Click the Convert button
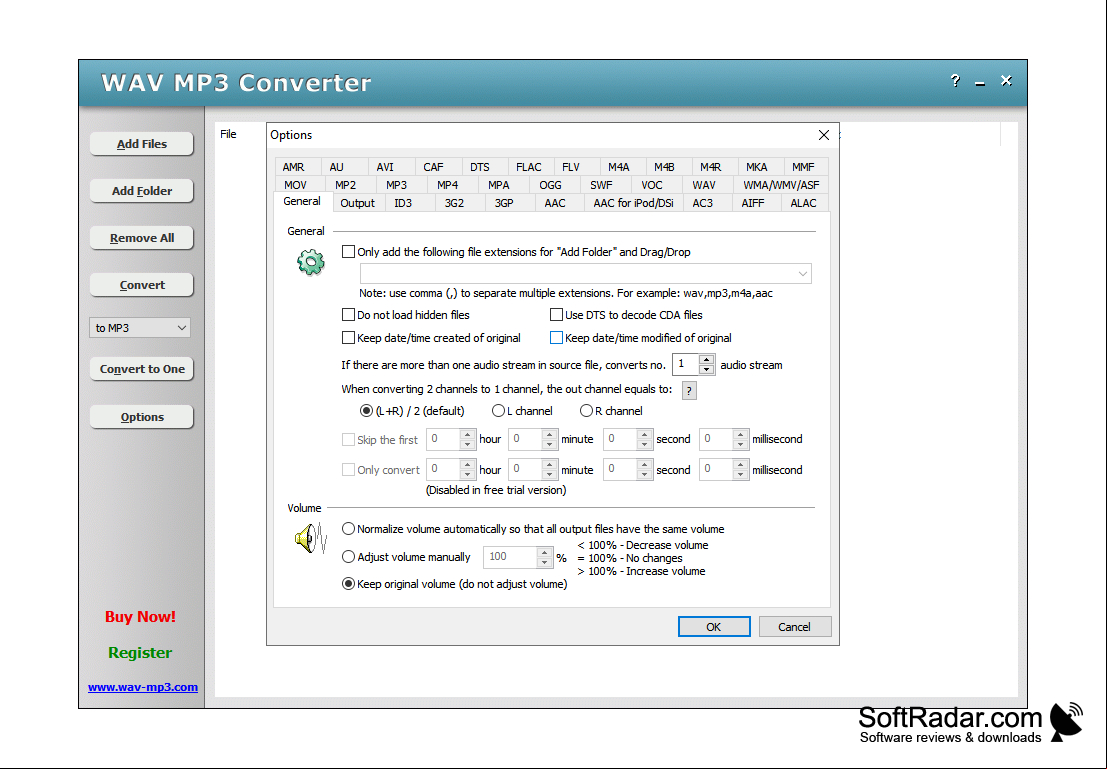The image size is (1107, 769). tap(141, 285)
